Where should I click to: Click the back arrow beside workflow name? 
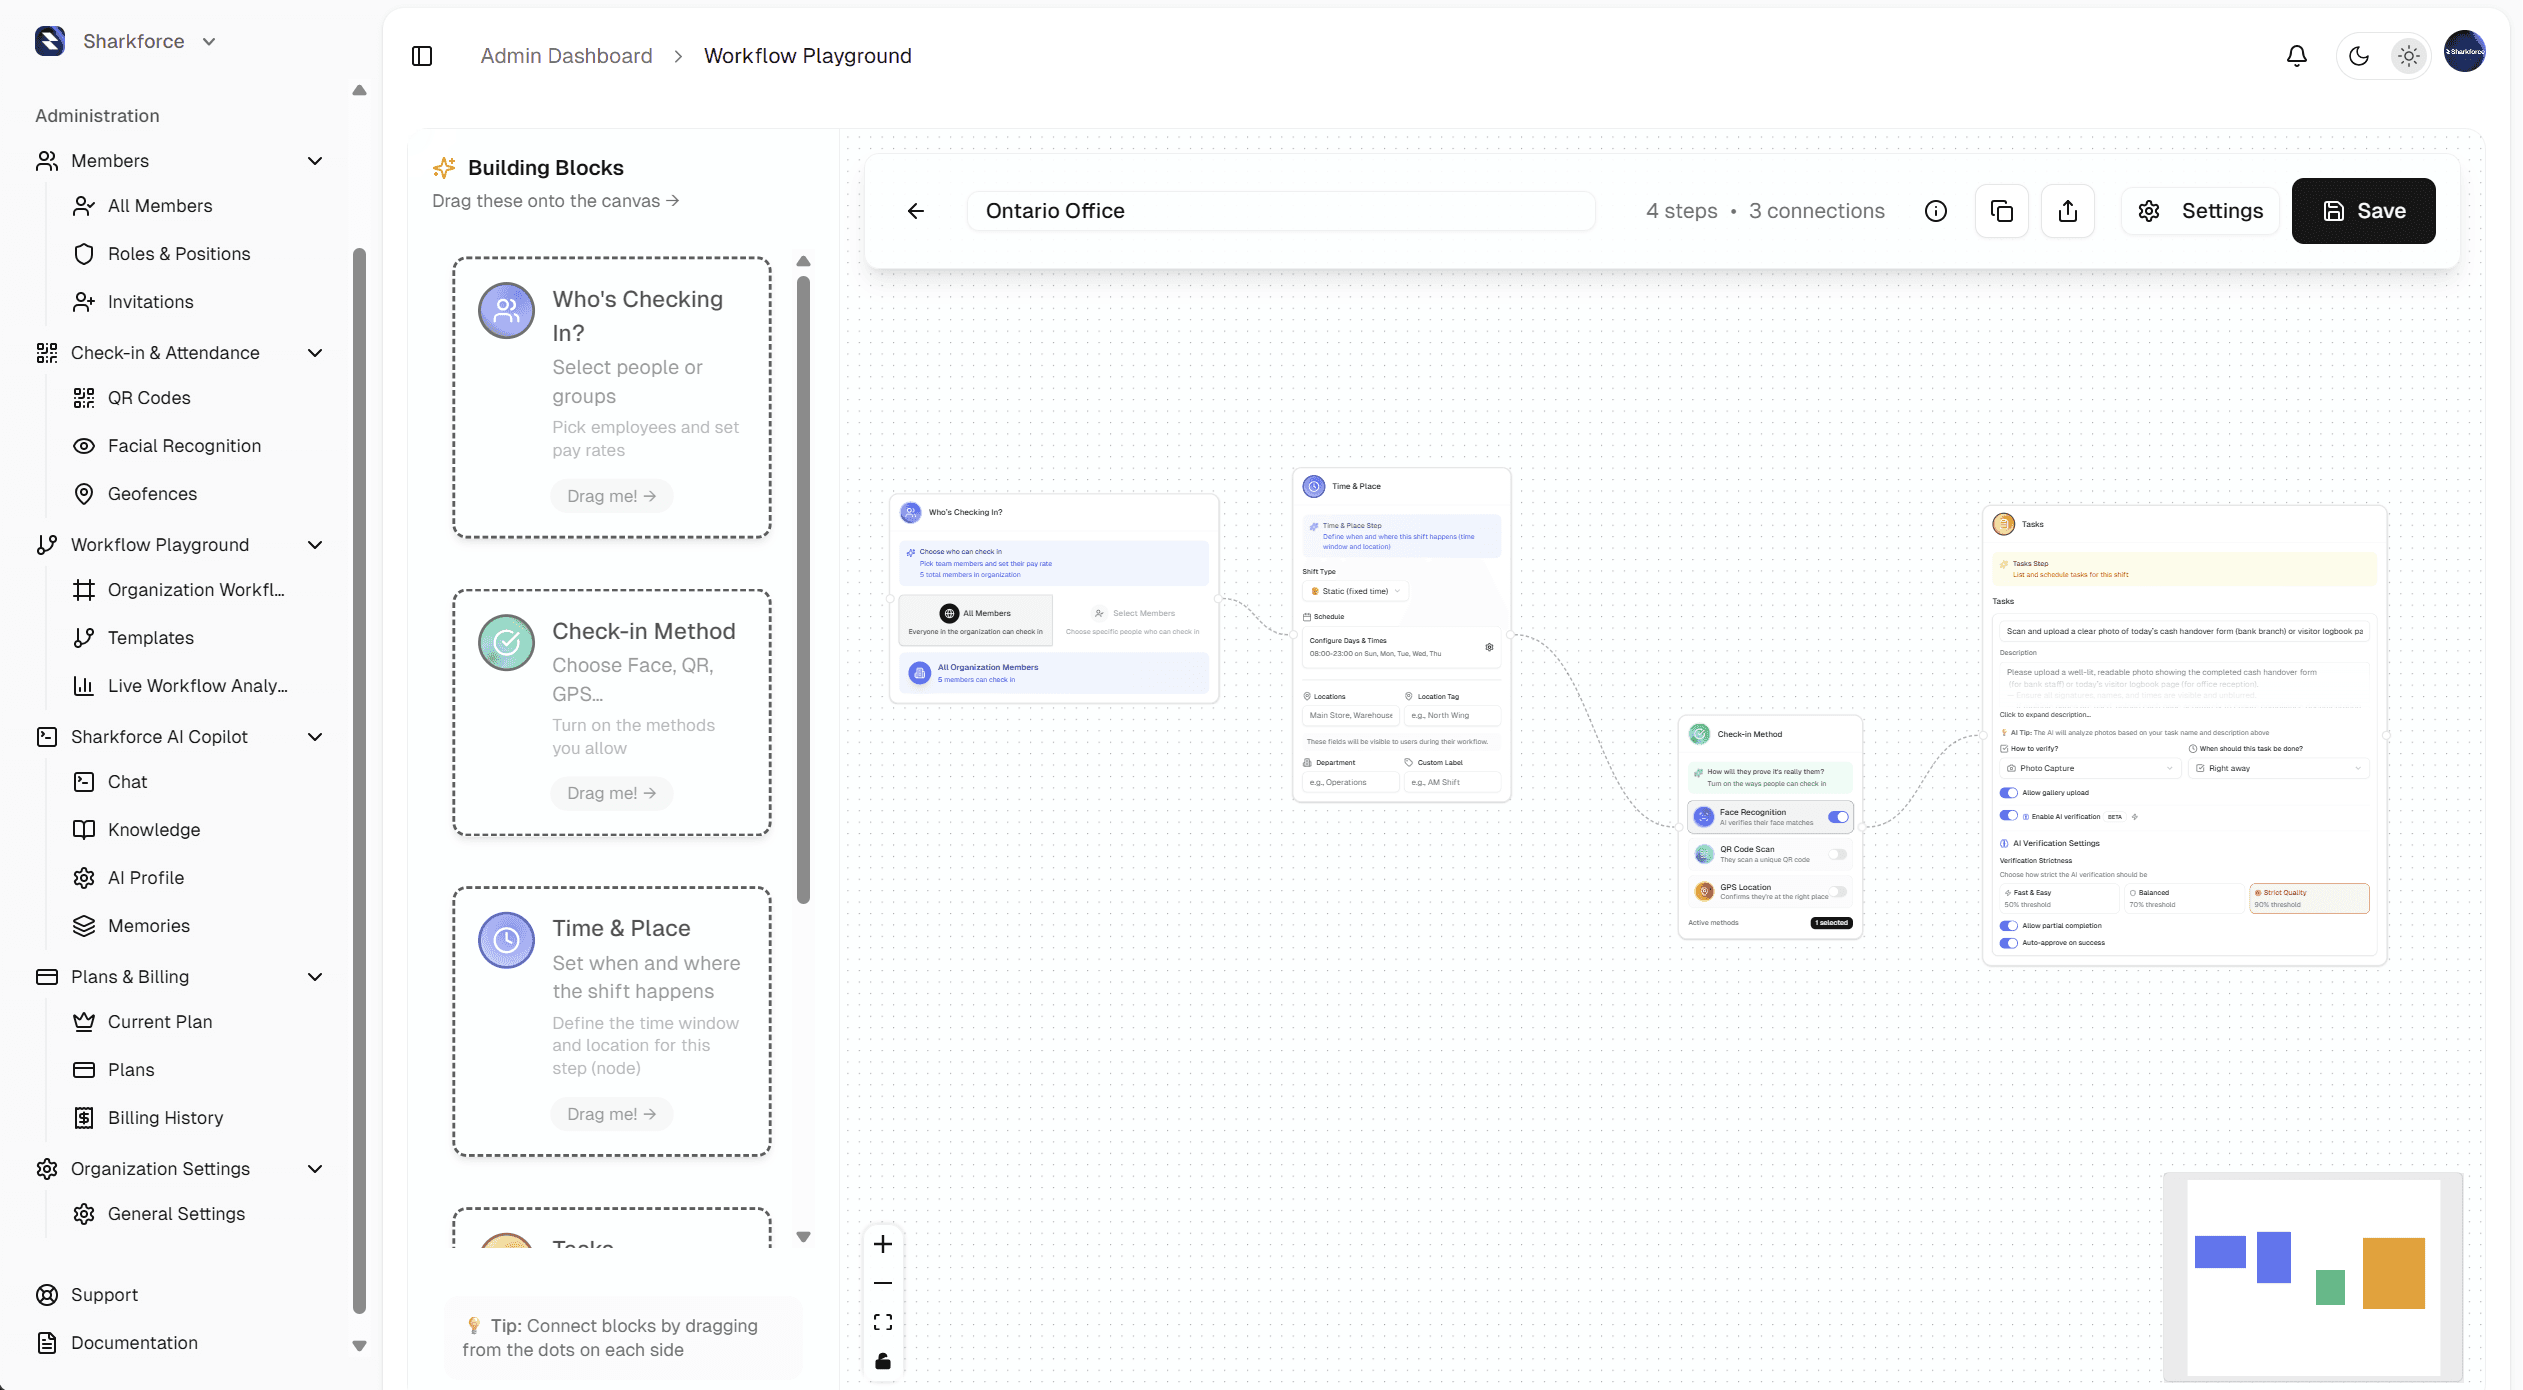(916, 211)
